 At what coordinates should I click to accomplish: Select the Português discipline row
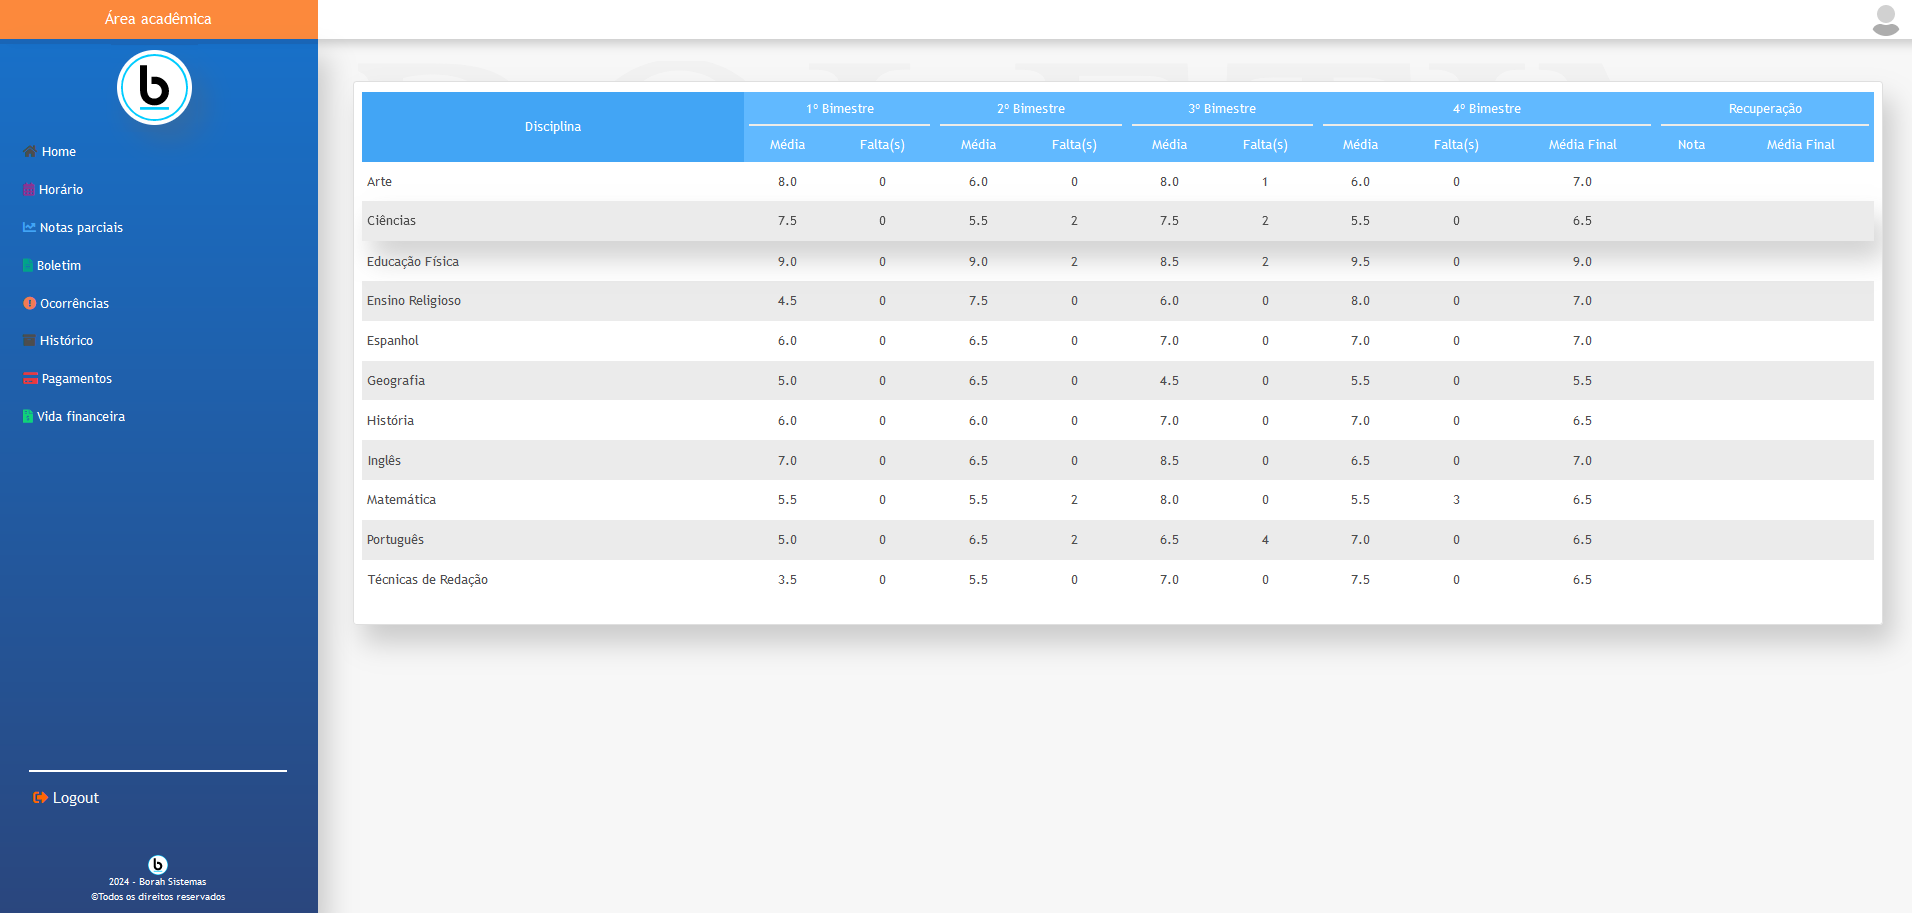(x=1118, y=540)
